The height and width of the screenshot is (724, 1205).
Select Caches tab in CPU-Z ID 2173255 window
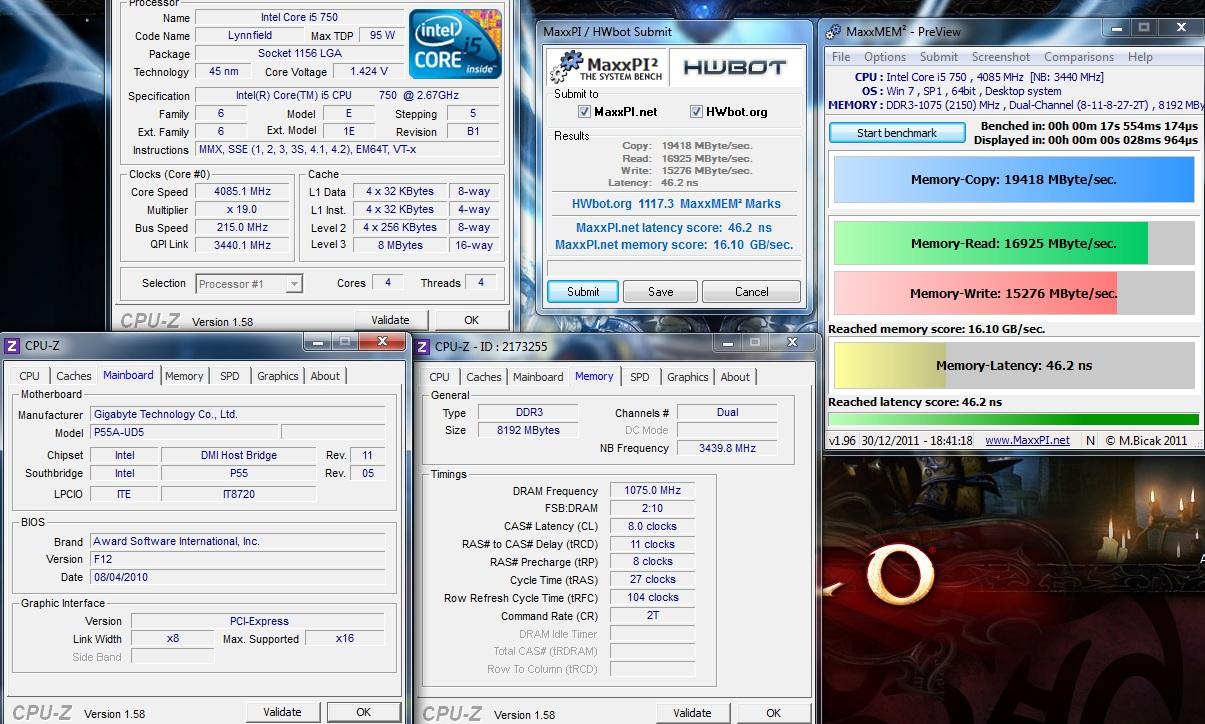click(x=483, y=377)
